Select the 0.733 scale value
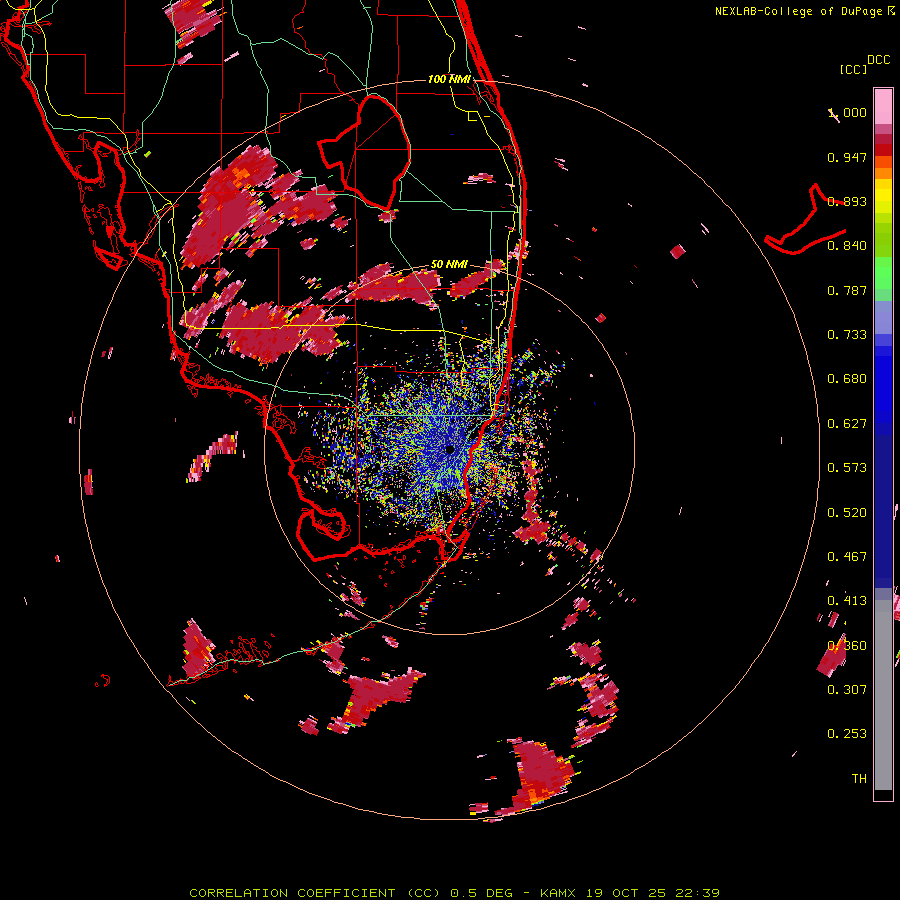The image size is (900, 900). pos(847,335)
